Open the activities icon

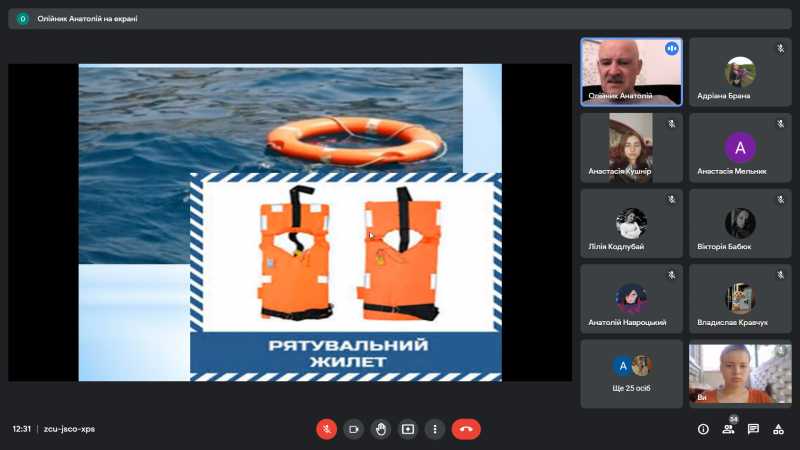pos(778,429)
